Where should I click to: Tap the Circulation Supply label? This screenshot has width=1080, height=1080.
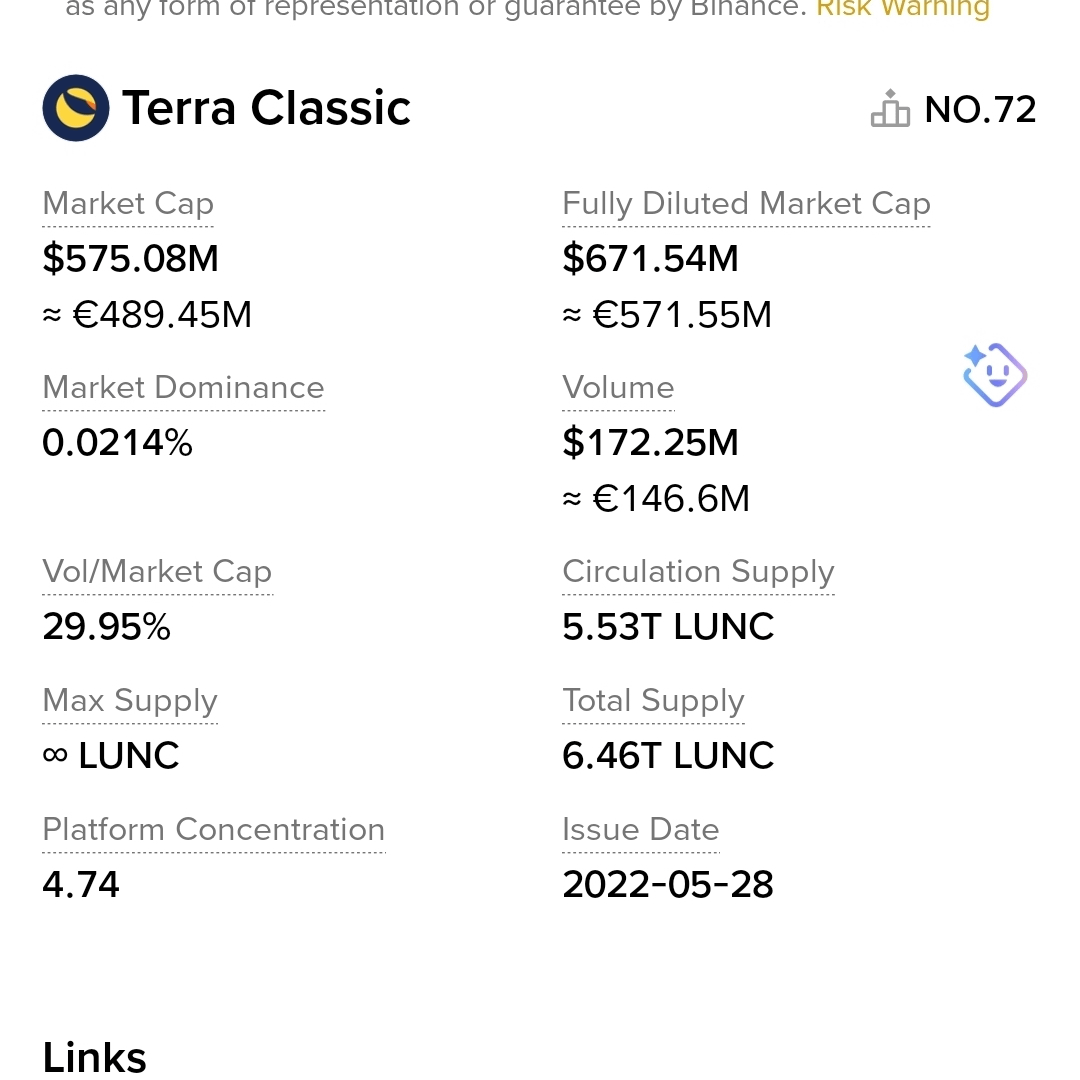[x=698, y=572]
